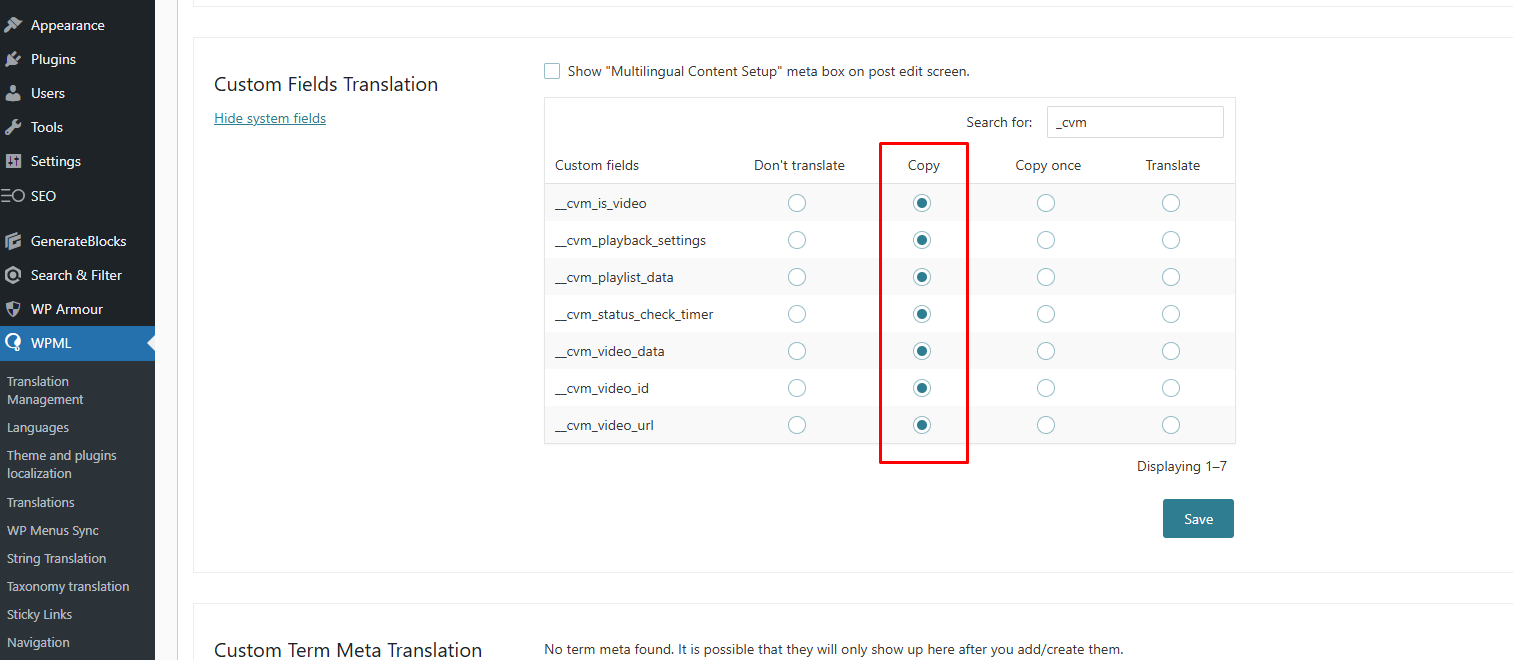1513x660 pixels.
Task: Open the Translations submenu link
Action: (41, 502)
